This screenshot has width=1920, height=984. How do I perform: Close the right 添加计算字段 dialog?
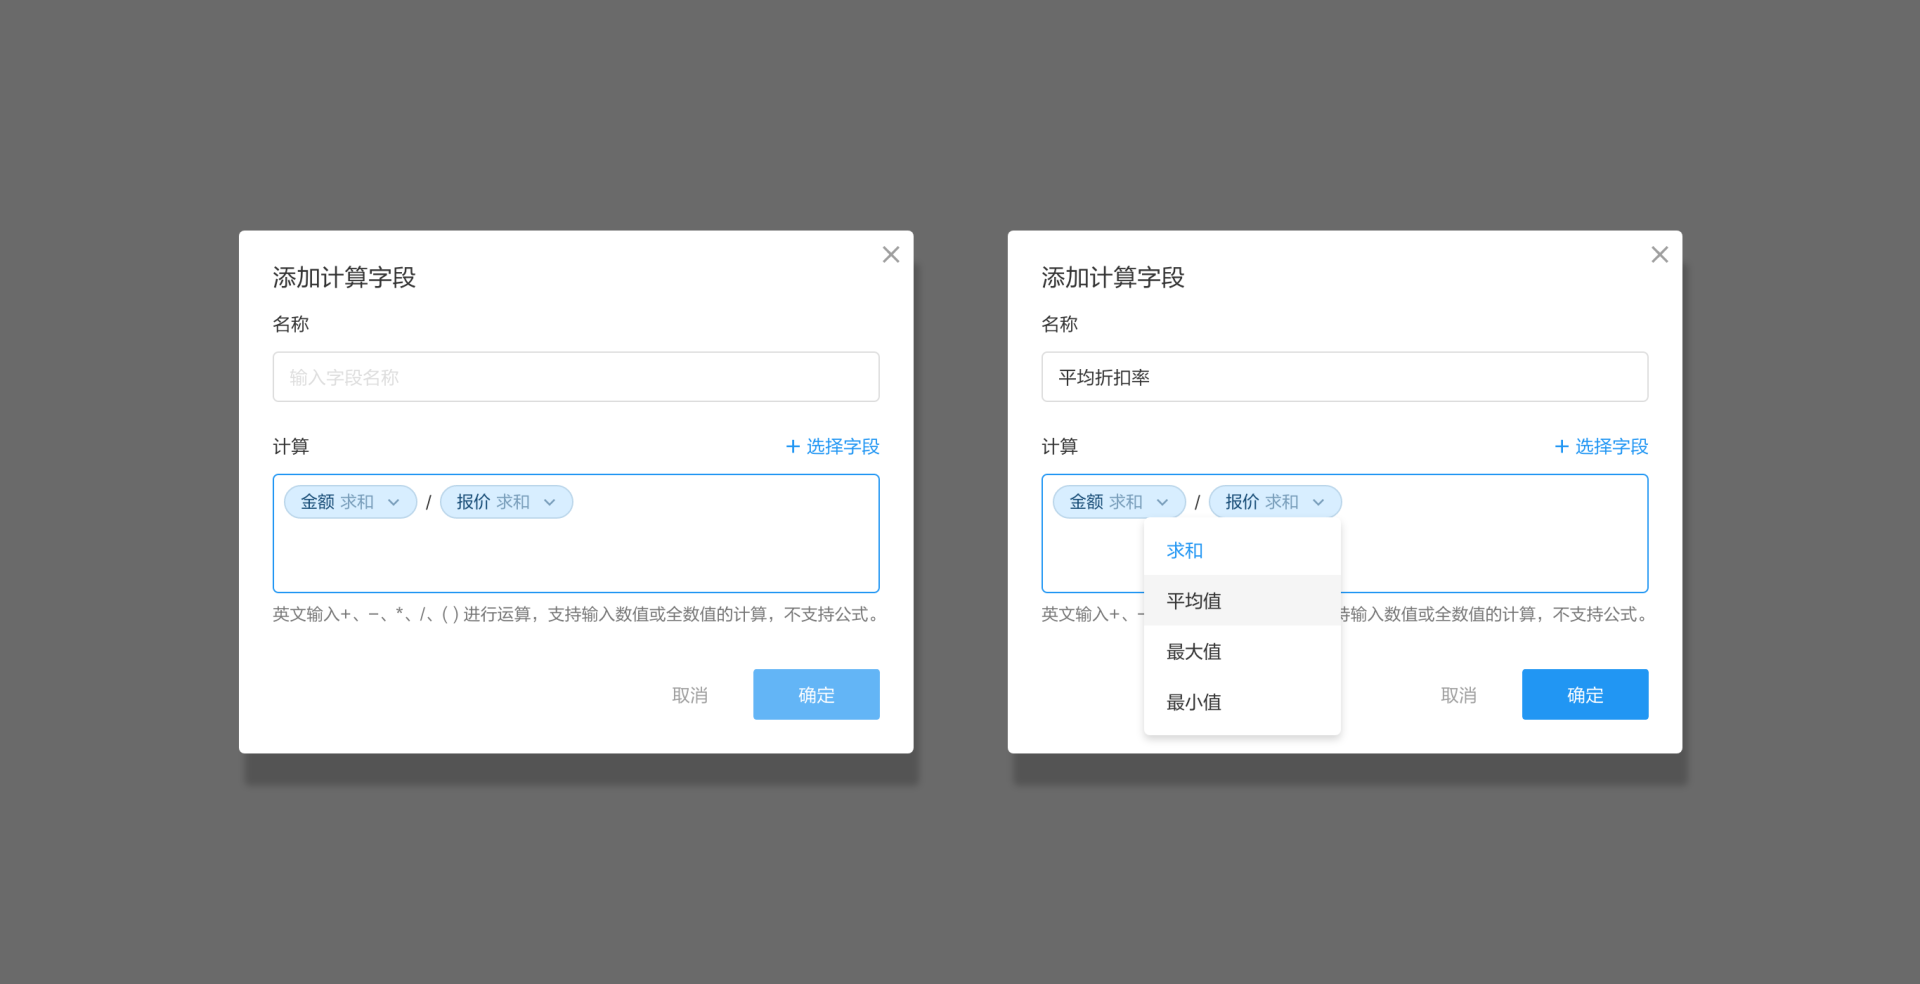coord(1659,255)
